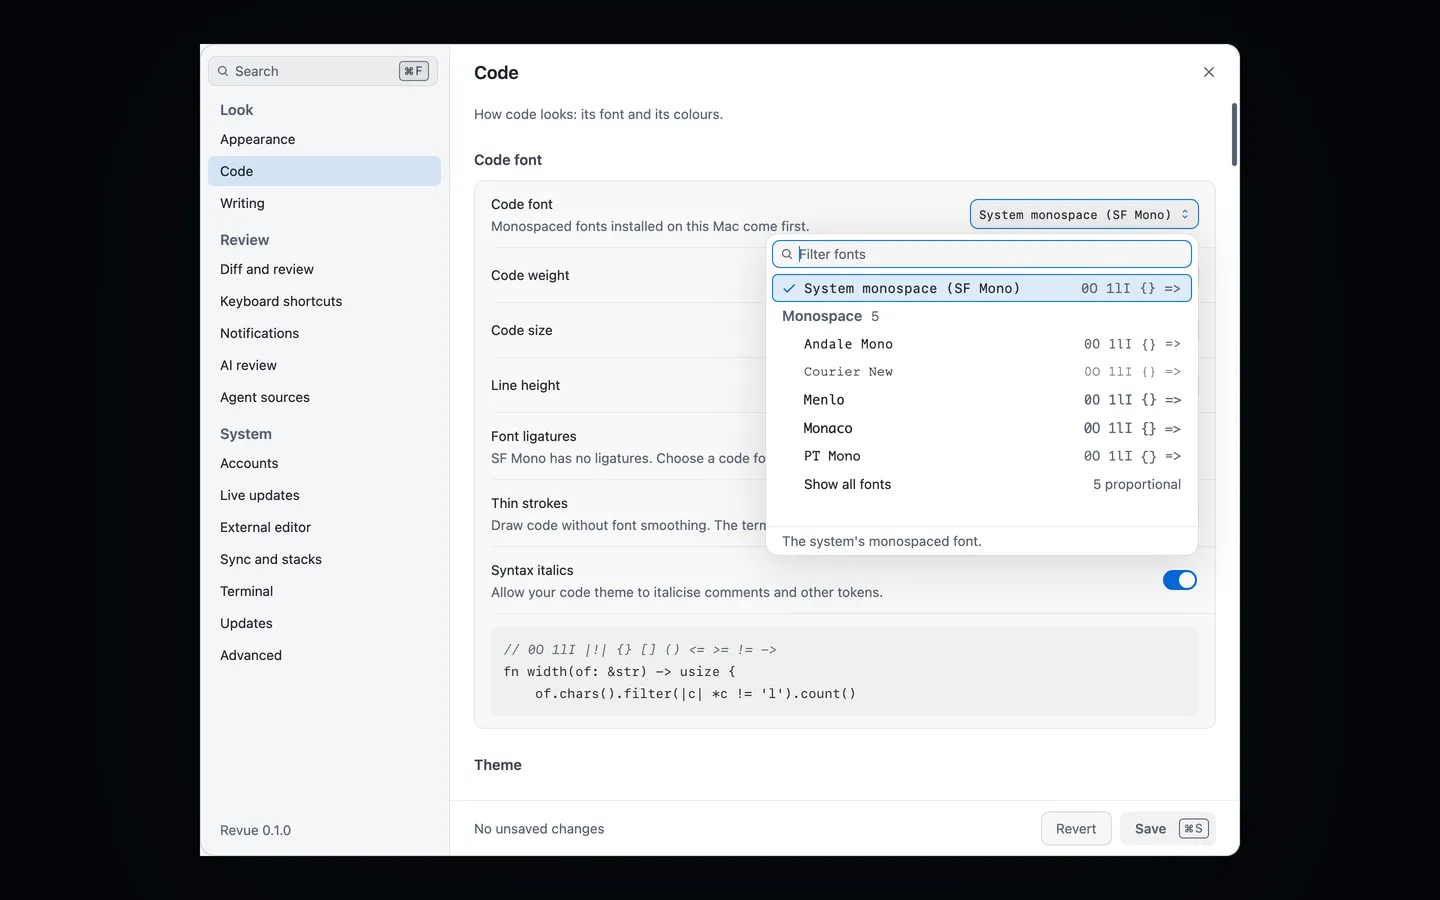Focus the Filter fonts field

point(982,254)
